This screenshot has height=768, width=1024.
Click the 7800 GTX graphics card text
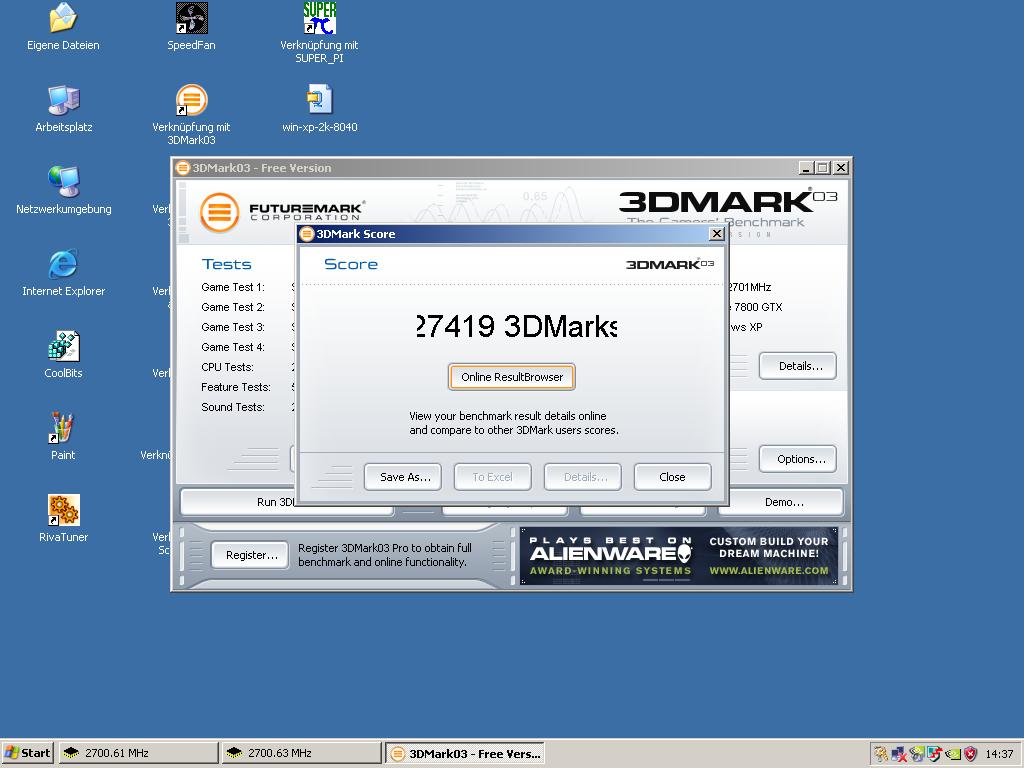point(757,307)
